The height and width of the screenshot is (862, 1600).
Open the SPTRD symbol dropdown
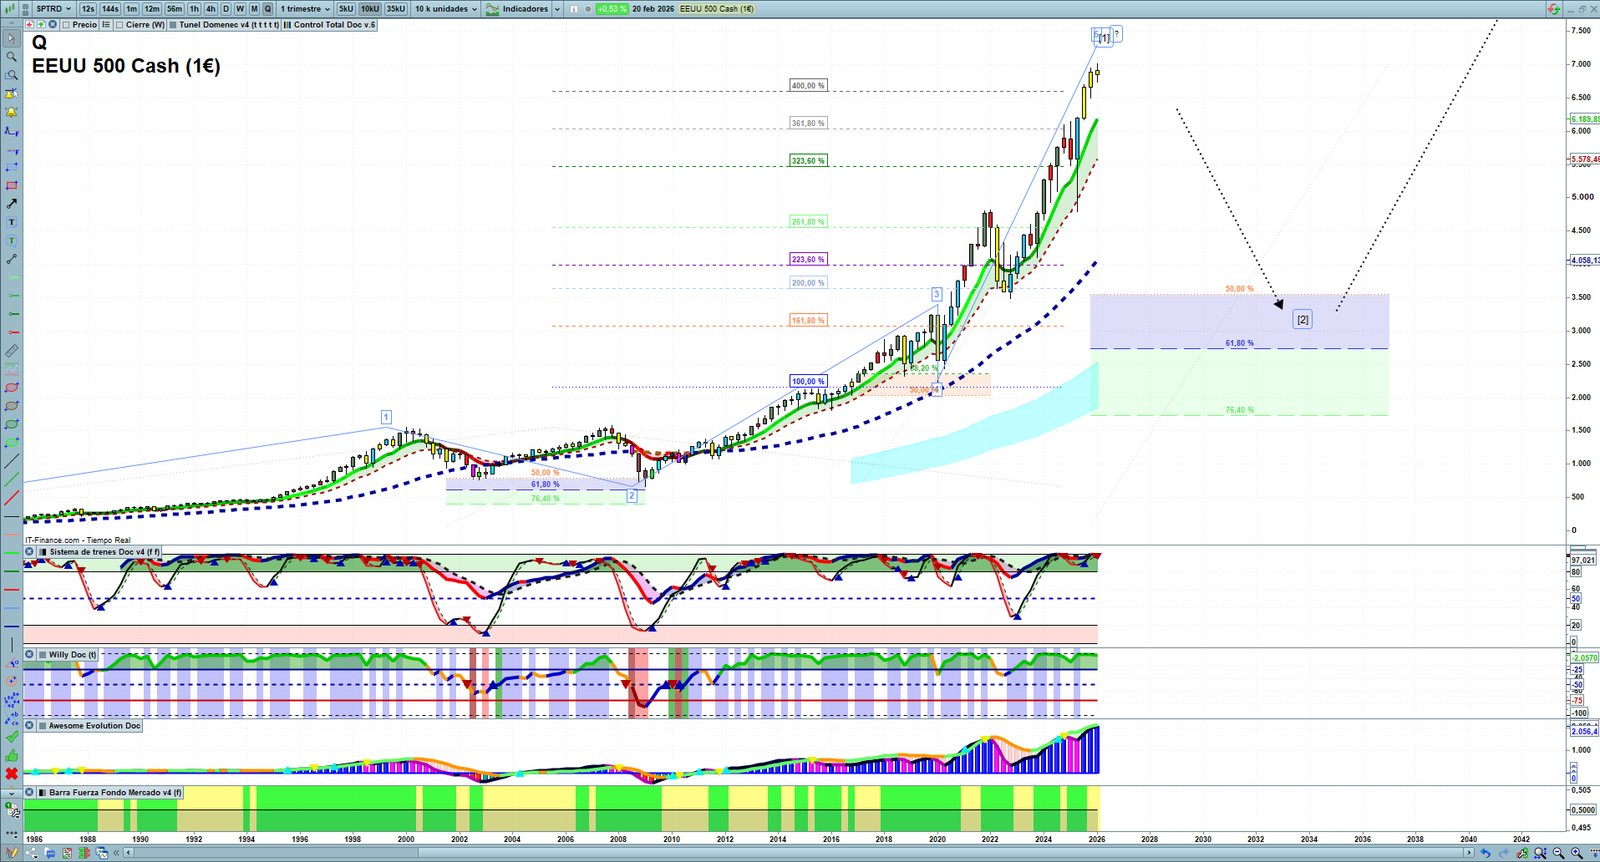pos(53,9)
